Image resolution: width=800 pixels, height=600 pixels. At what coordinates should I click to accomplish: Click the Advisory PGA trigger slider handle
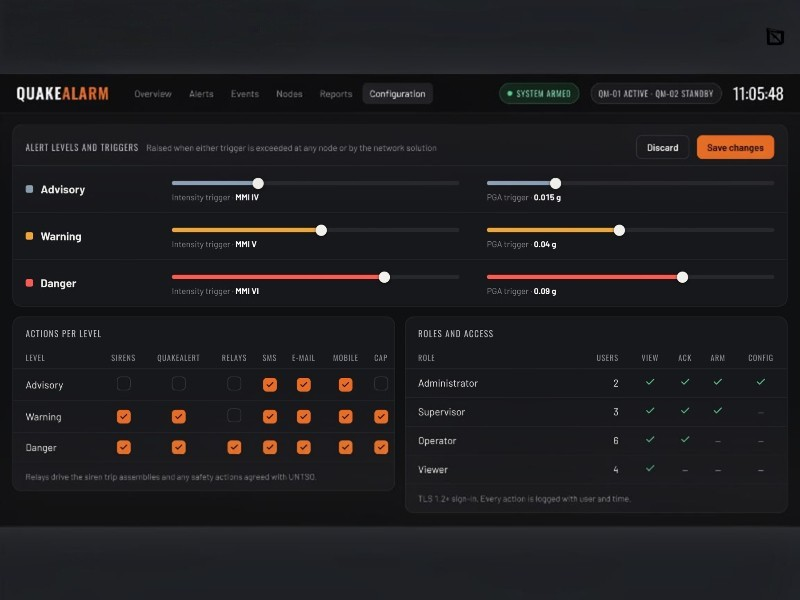(556, 183)
